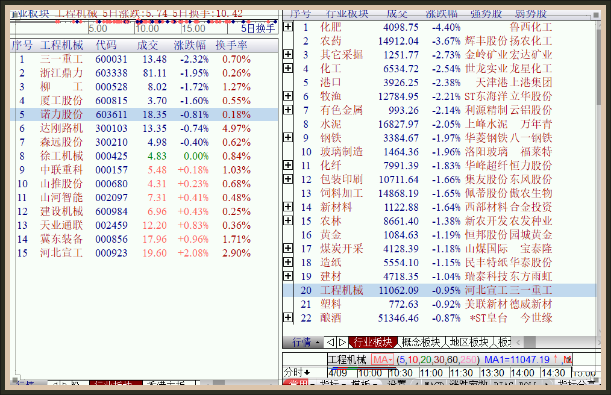Expand the 化工 sector plus box
Image resolution: width=611 pixels, height=395 pixels.
288,68
